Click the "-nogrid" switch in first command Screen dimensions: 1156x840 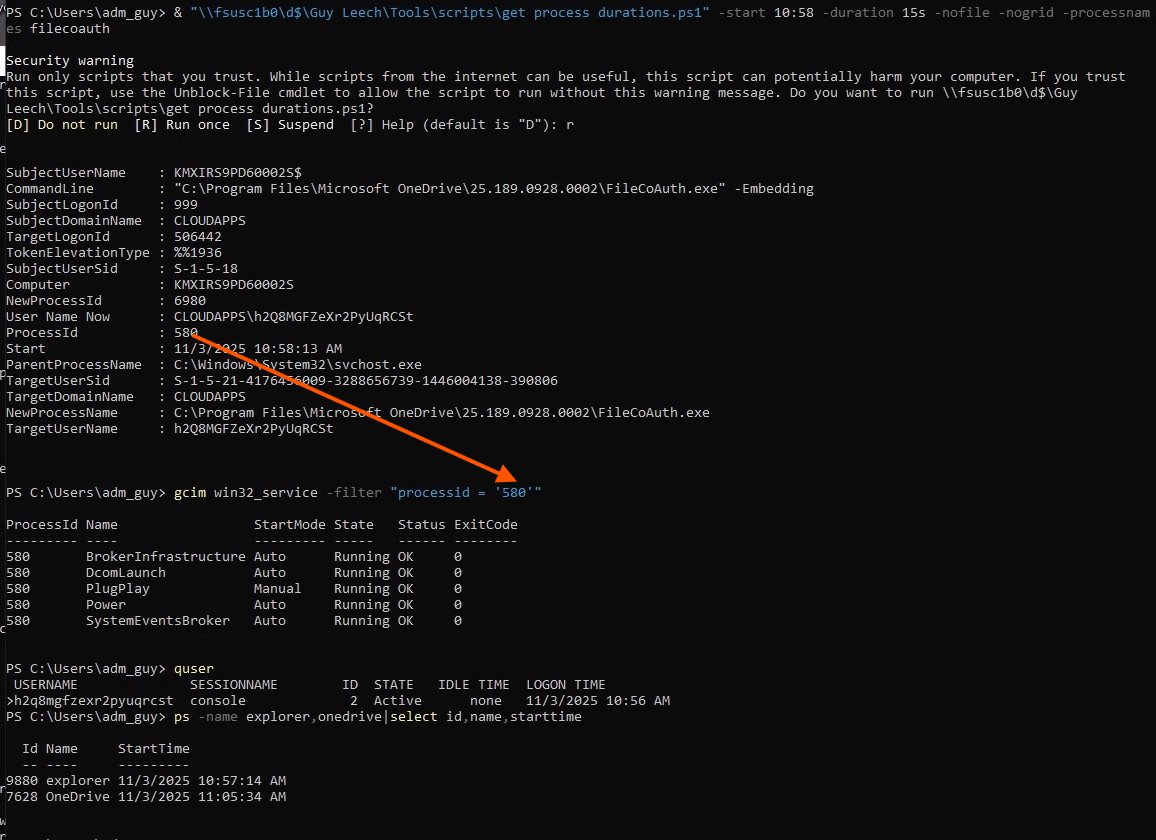coord(1026,13)
